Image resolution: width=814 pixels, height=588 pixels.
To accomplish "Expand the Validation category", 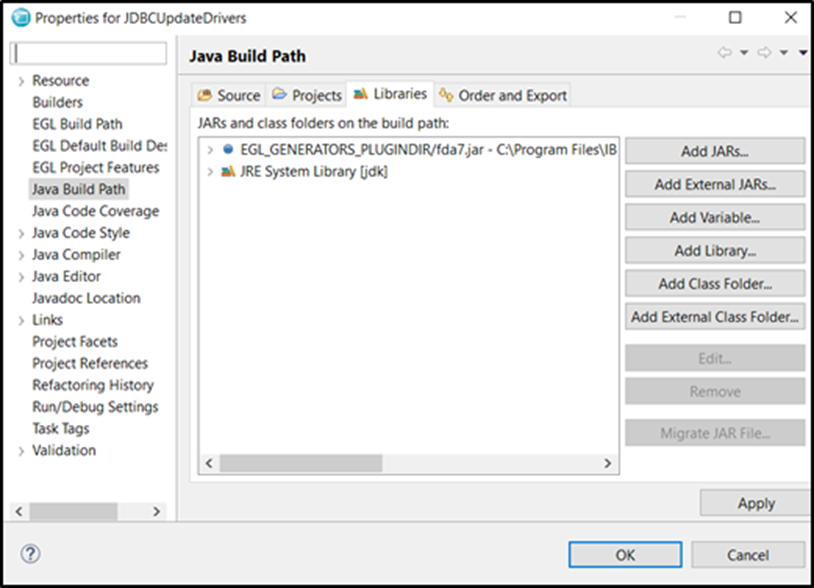I will [21, 451].
